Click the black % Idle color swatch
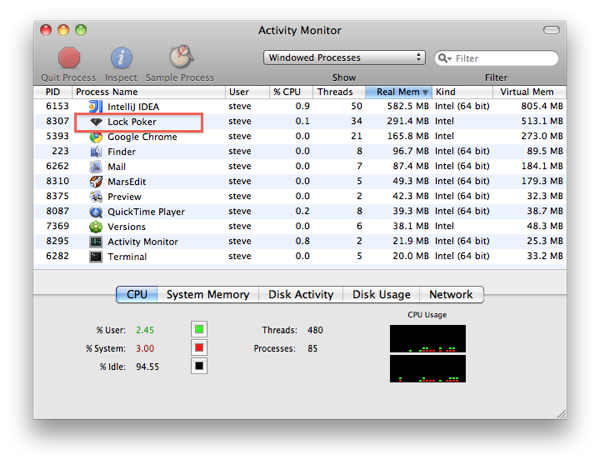This screenshot has width=600, height=465. [199, 366]
